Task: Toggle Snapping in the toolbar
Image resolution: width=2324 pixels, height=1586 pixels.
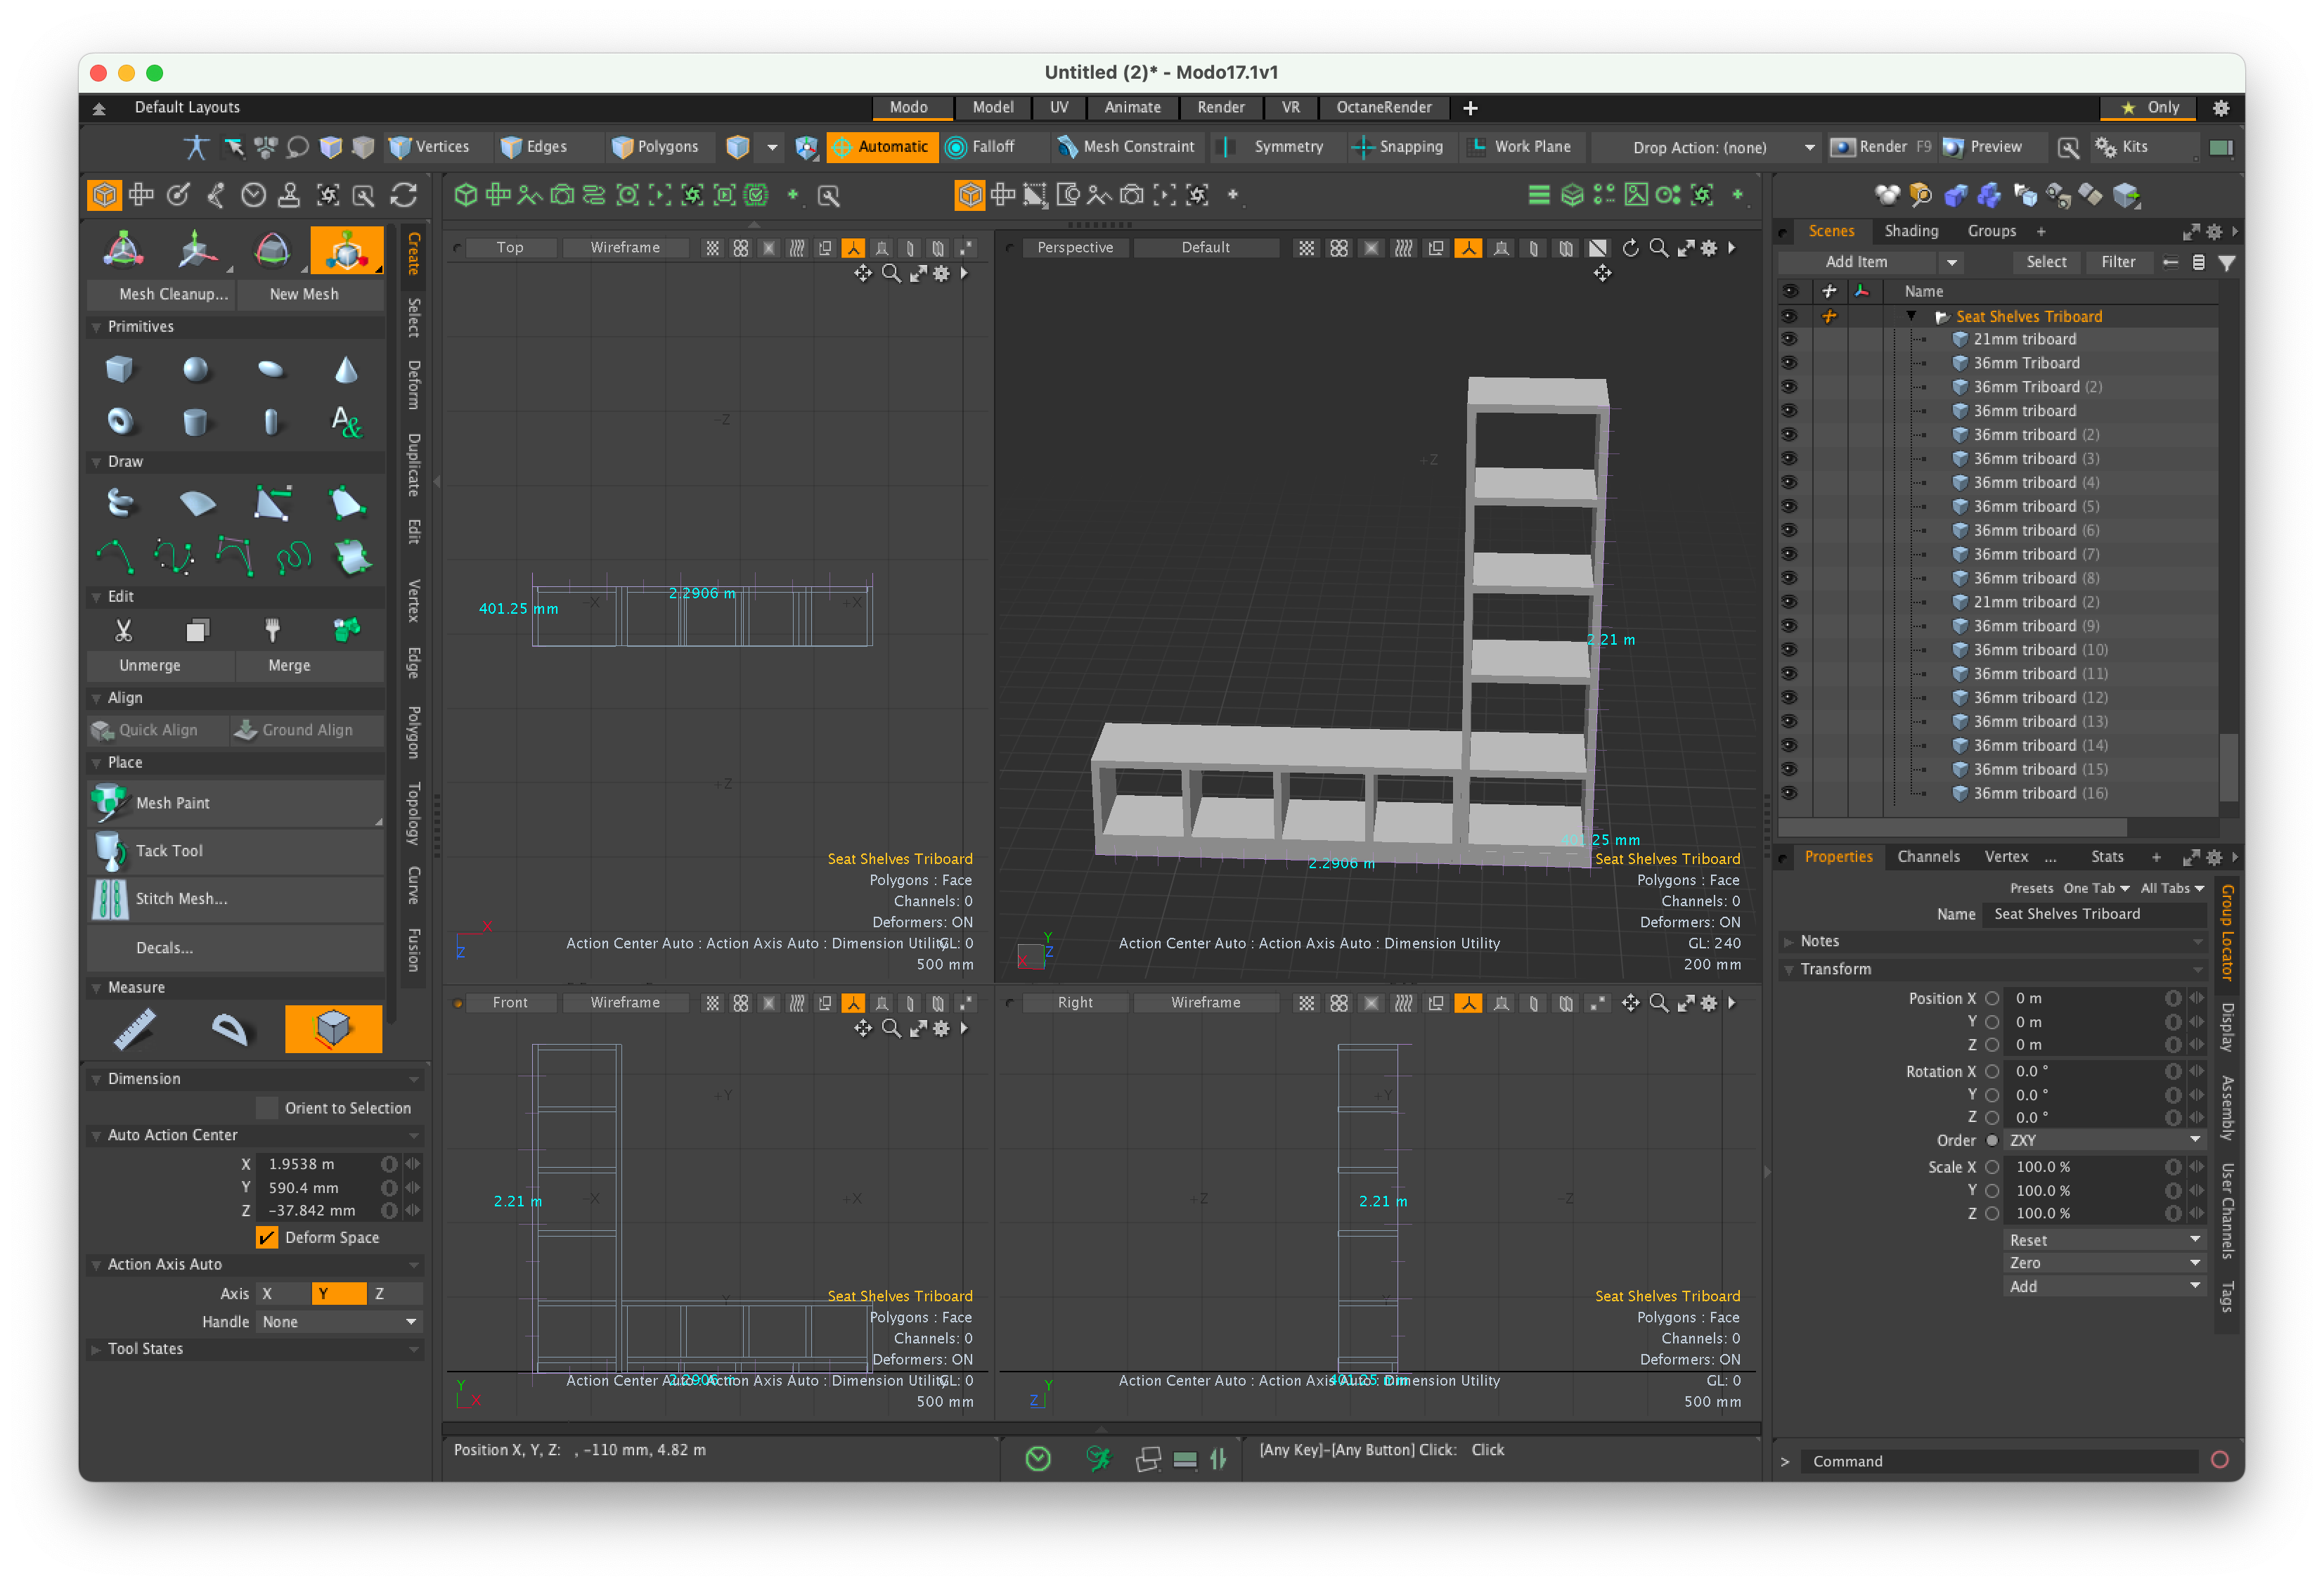Action: pos(1398,147)
